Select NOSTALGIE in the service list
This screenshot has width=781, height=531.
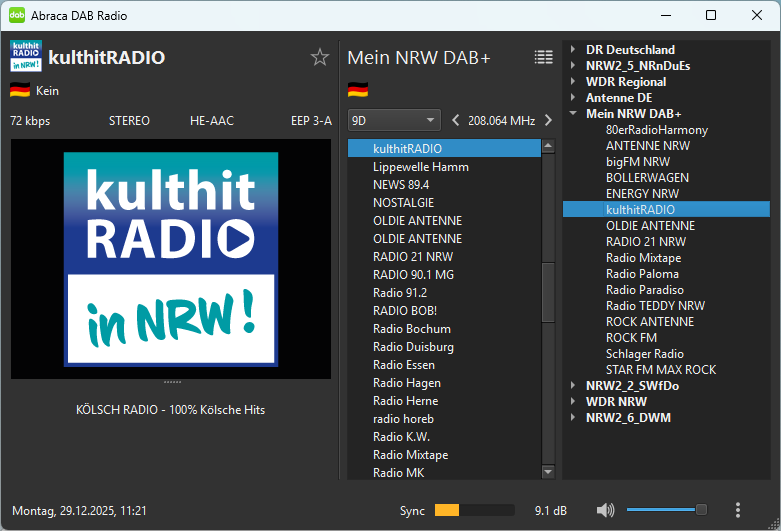click(403, 203)
